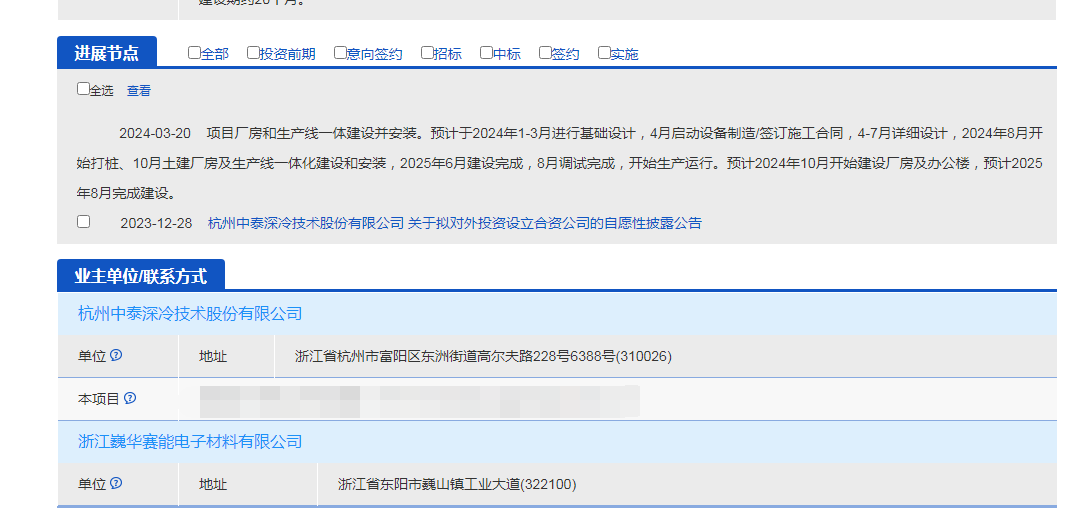Viewport: 1066px width, 513px height.
Task: Click help icon beside 单位 under 浙江巍华赛能
Action: pyautogui.click(x=116, y=483)
